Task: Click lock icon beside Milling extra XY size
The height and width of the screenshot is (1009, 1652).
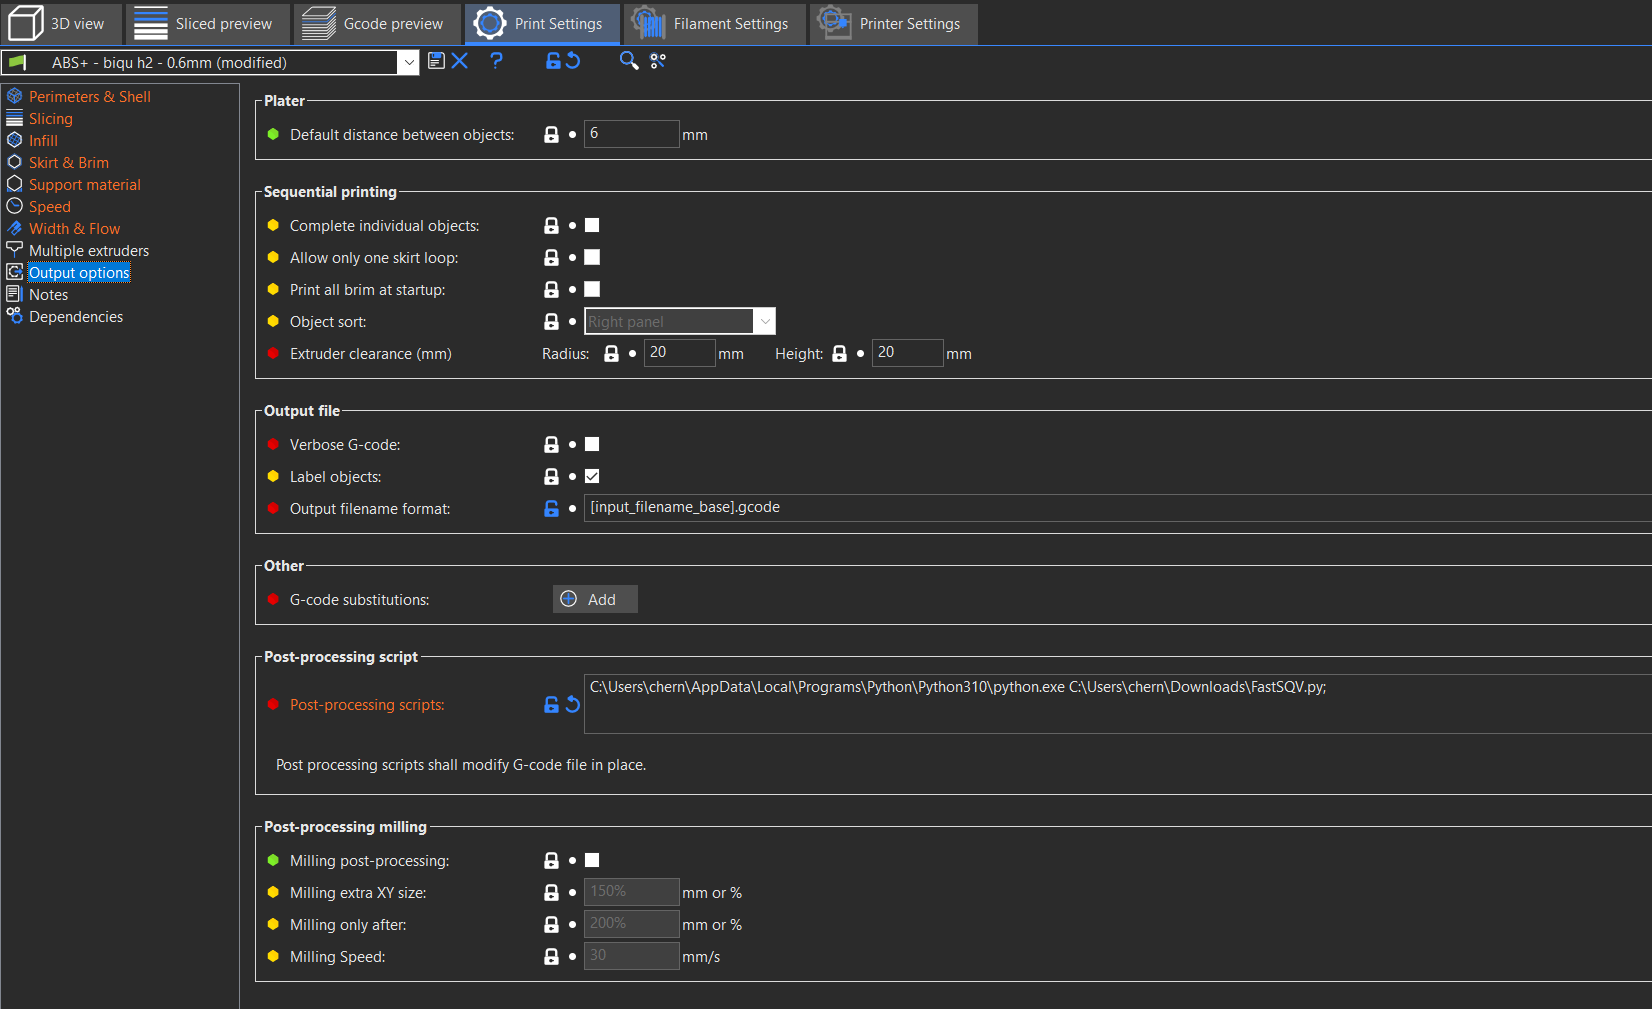Action: (551, 893)
